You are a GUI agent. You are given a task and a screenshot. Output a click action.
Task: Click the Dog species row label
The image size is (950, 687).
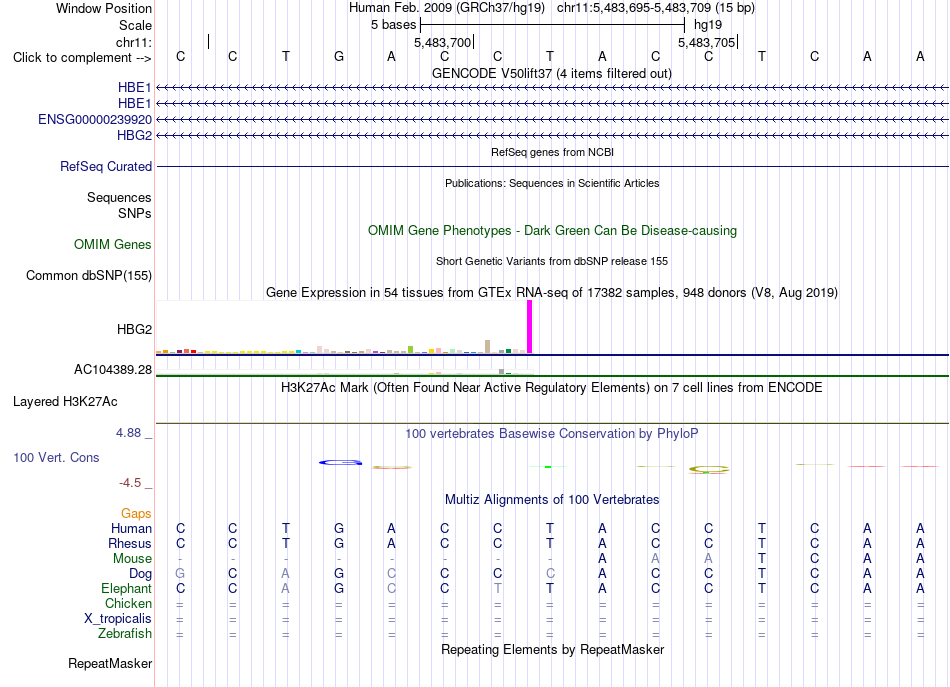(140, 573)
